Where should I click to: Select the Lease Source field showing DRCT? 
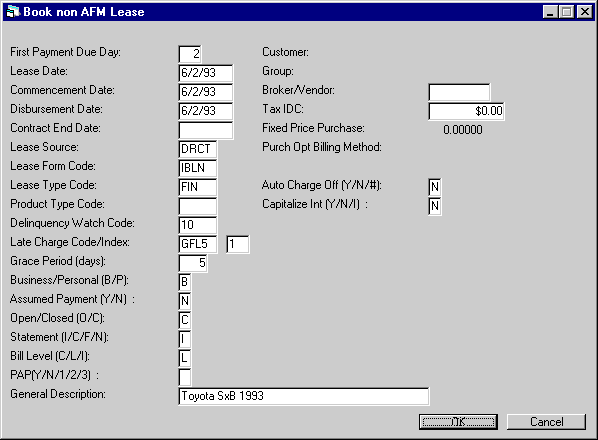click(198, 149)
